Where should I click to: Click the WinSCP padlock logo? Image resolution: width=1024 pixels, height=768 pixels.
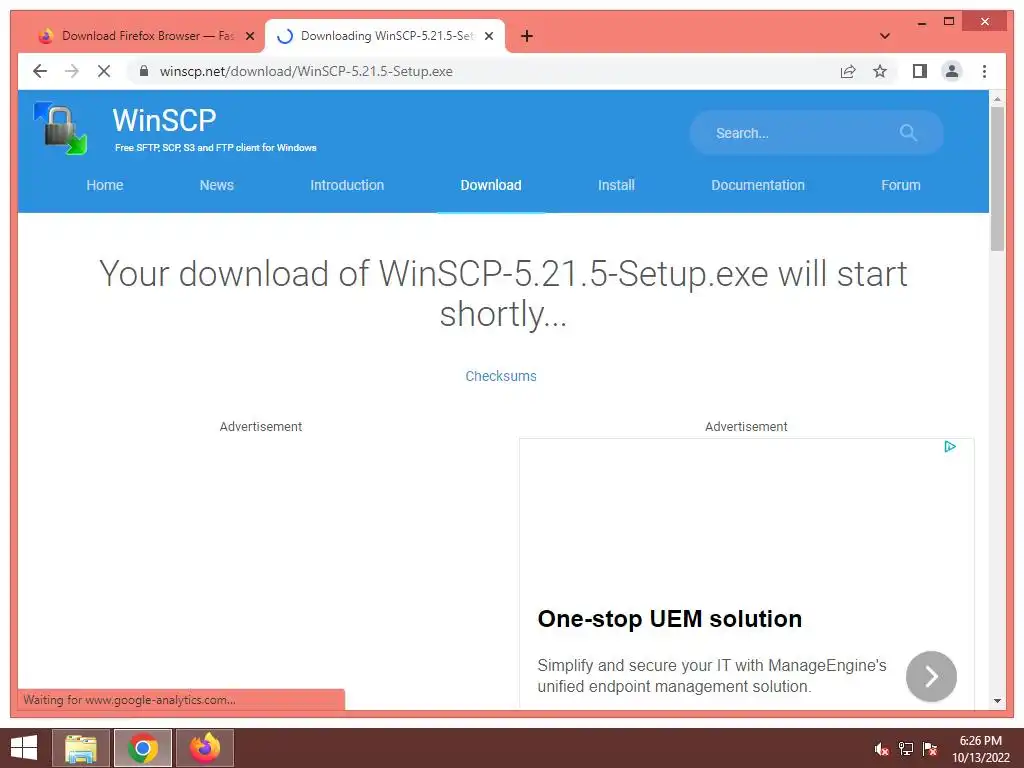pyautogui.click(x=60, y=128)
